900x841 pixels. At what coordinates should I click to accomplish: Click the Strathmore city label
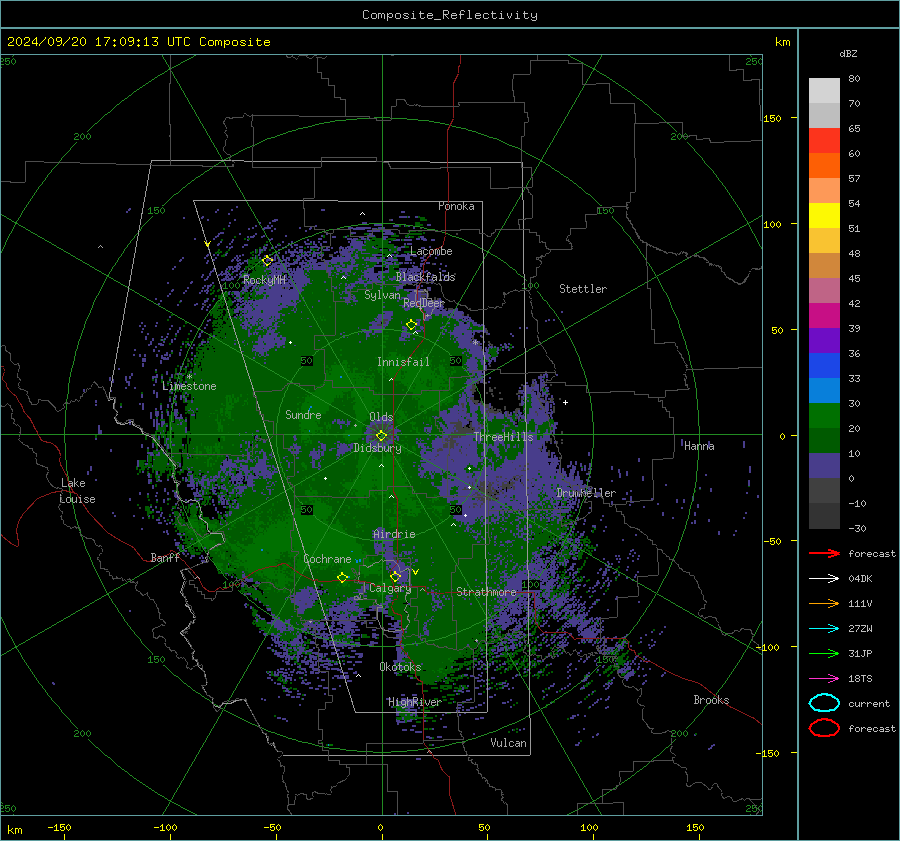[x=486, y=592]
